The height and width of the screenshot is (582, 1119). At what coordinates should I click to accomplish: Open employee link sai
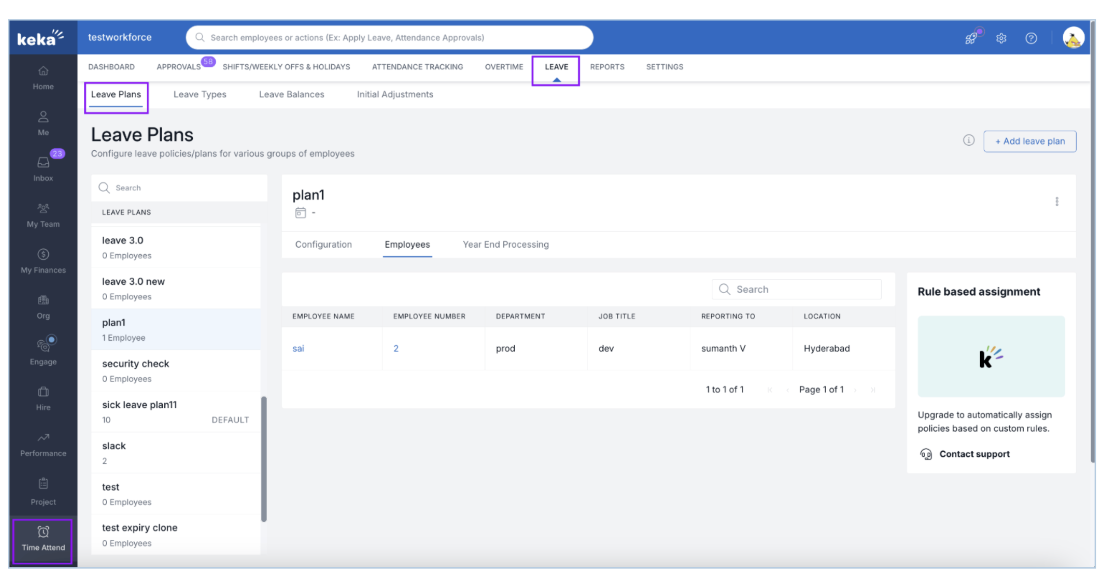pos(298,349)
